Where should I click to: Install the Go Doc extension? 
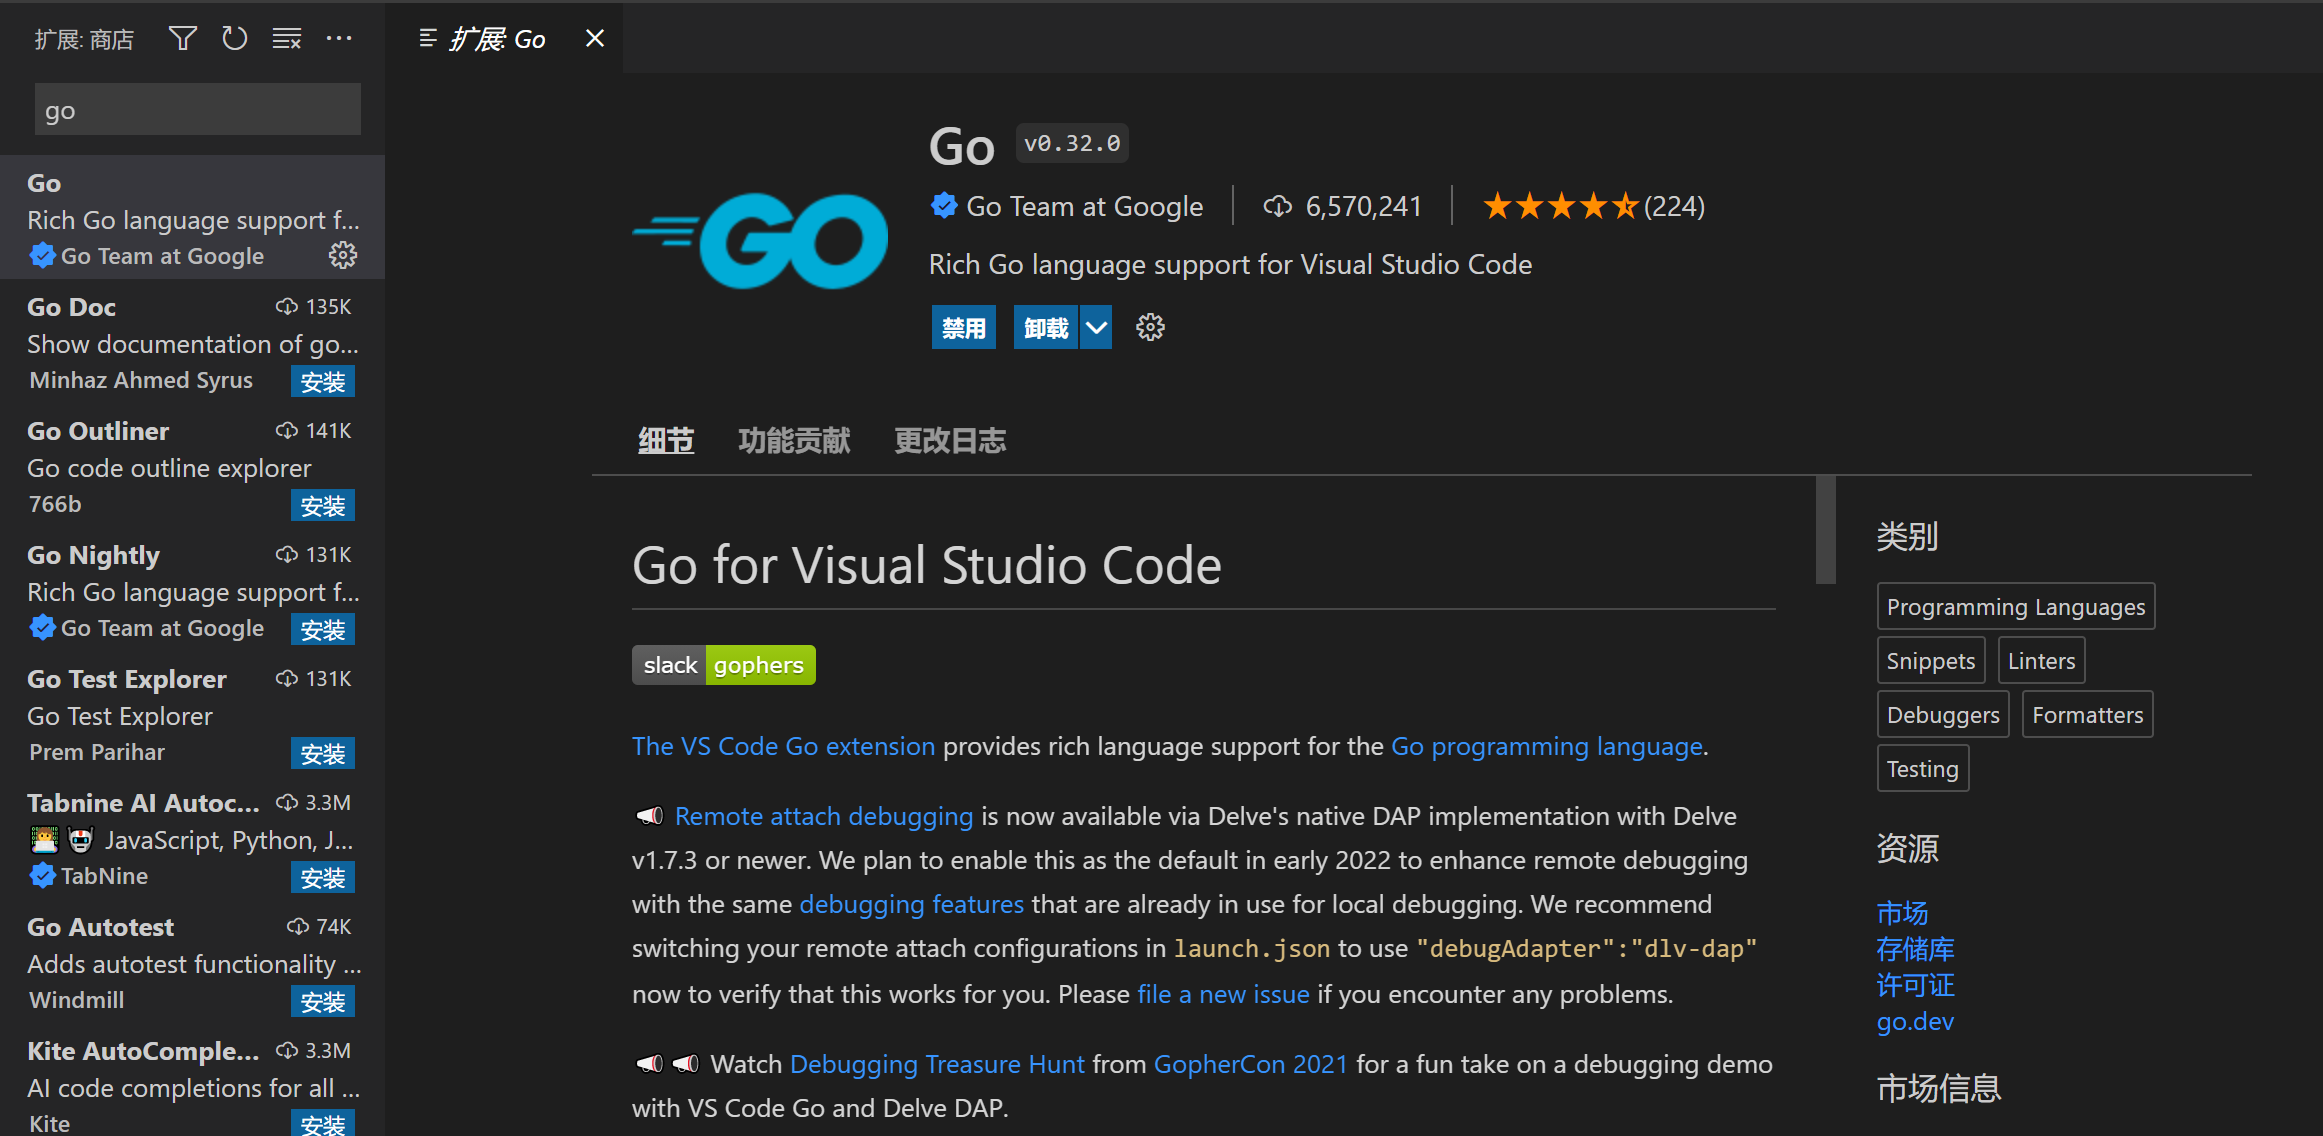(x=322, y=382)
